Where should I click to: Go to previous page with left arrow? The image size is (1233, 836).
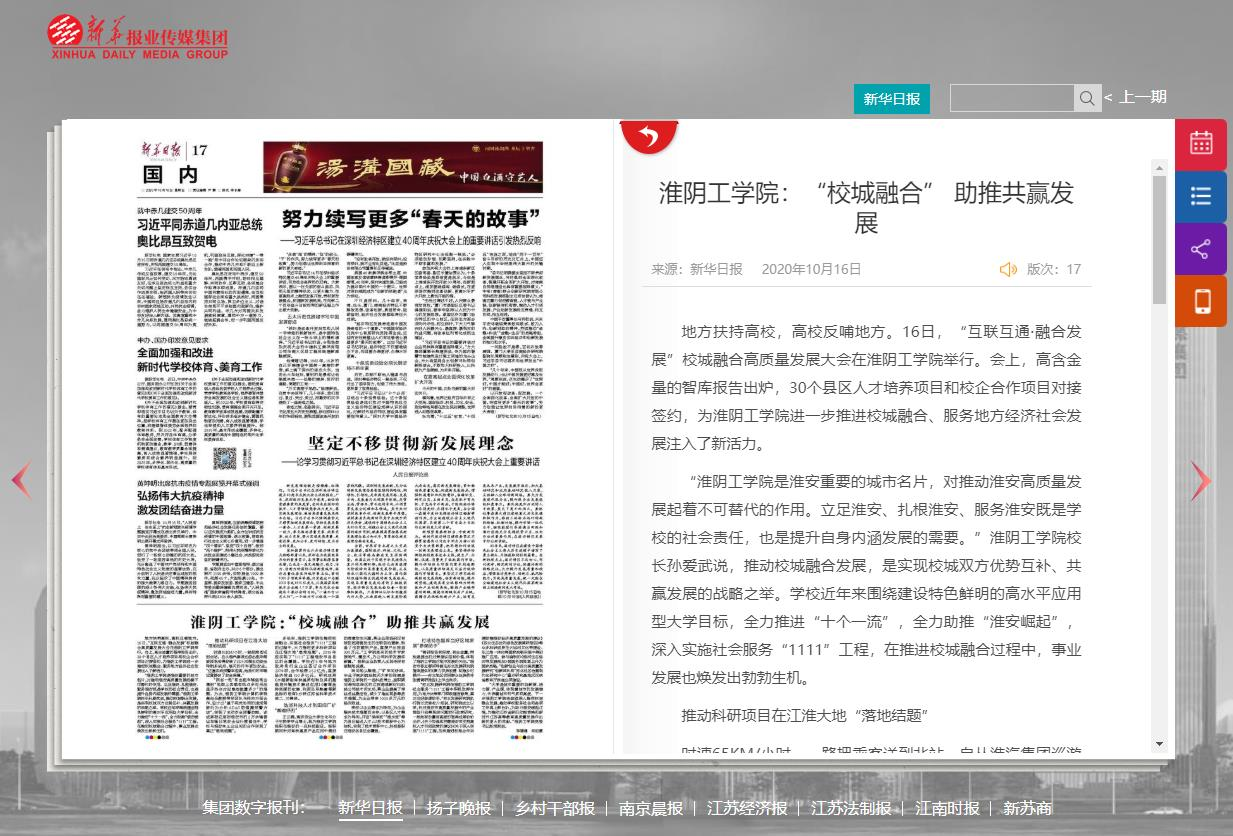[x=22, y=481]
